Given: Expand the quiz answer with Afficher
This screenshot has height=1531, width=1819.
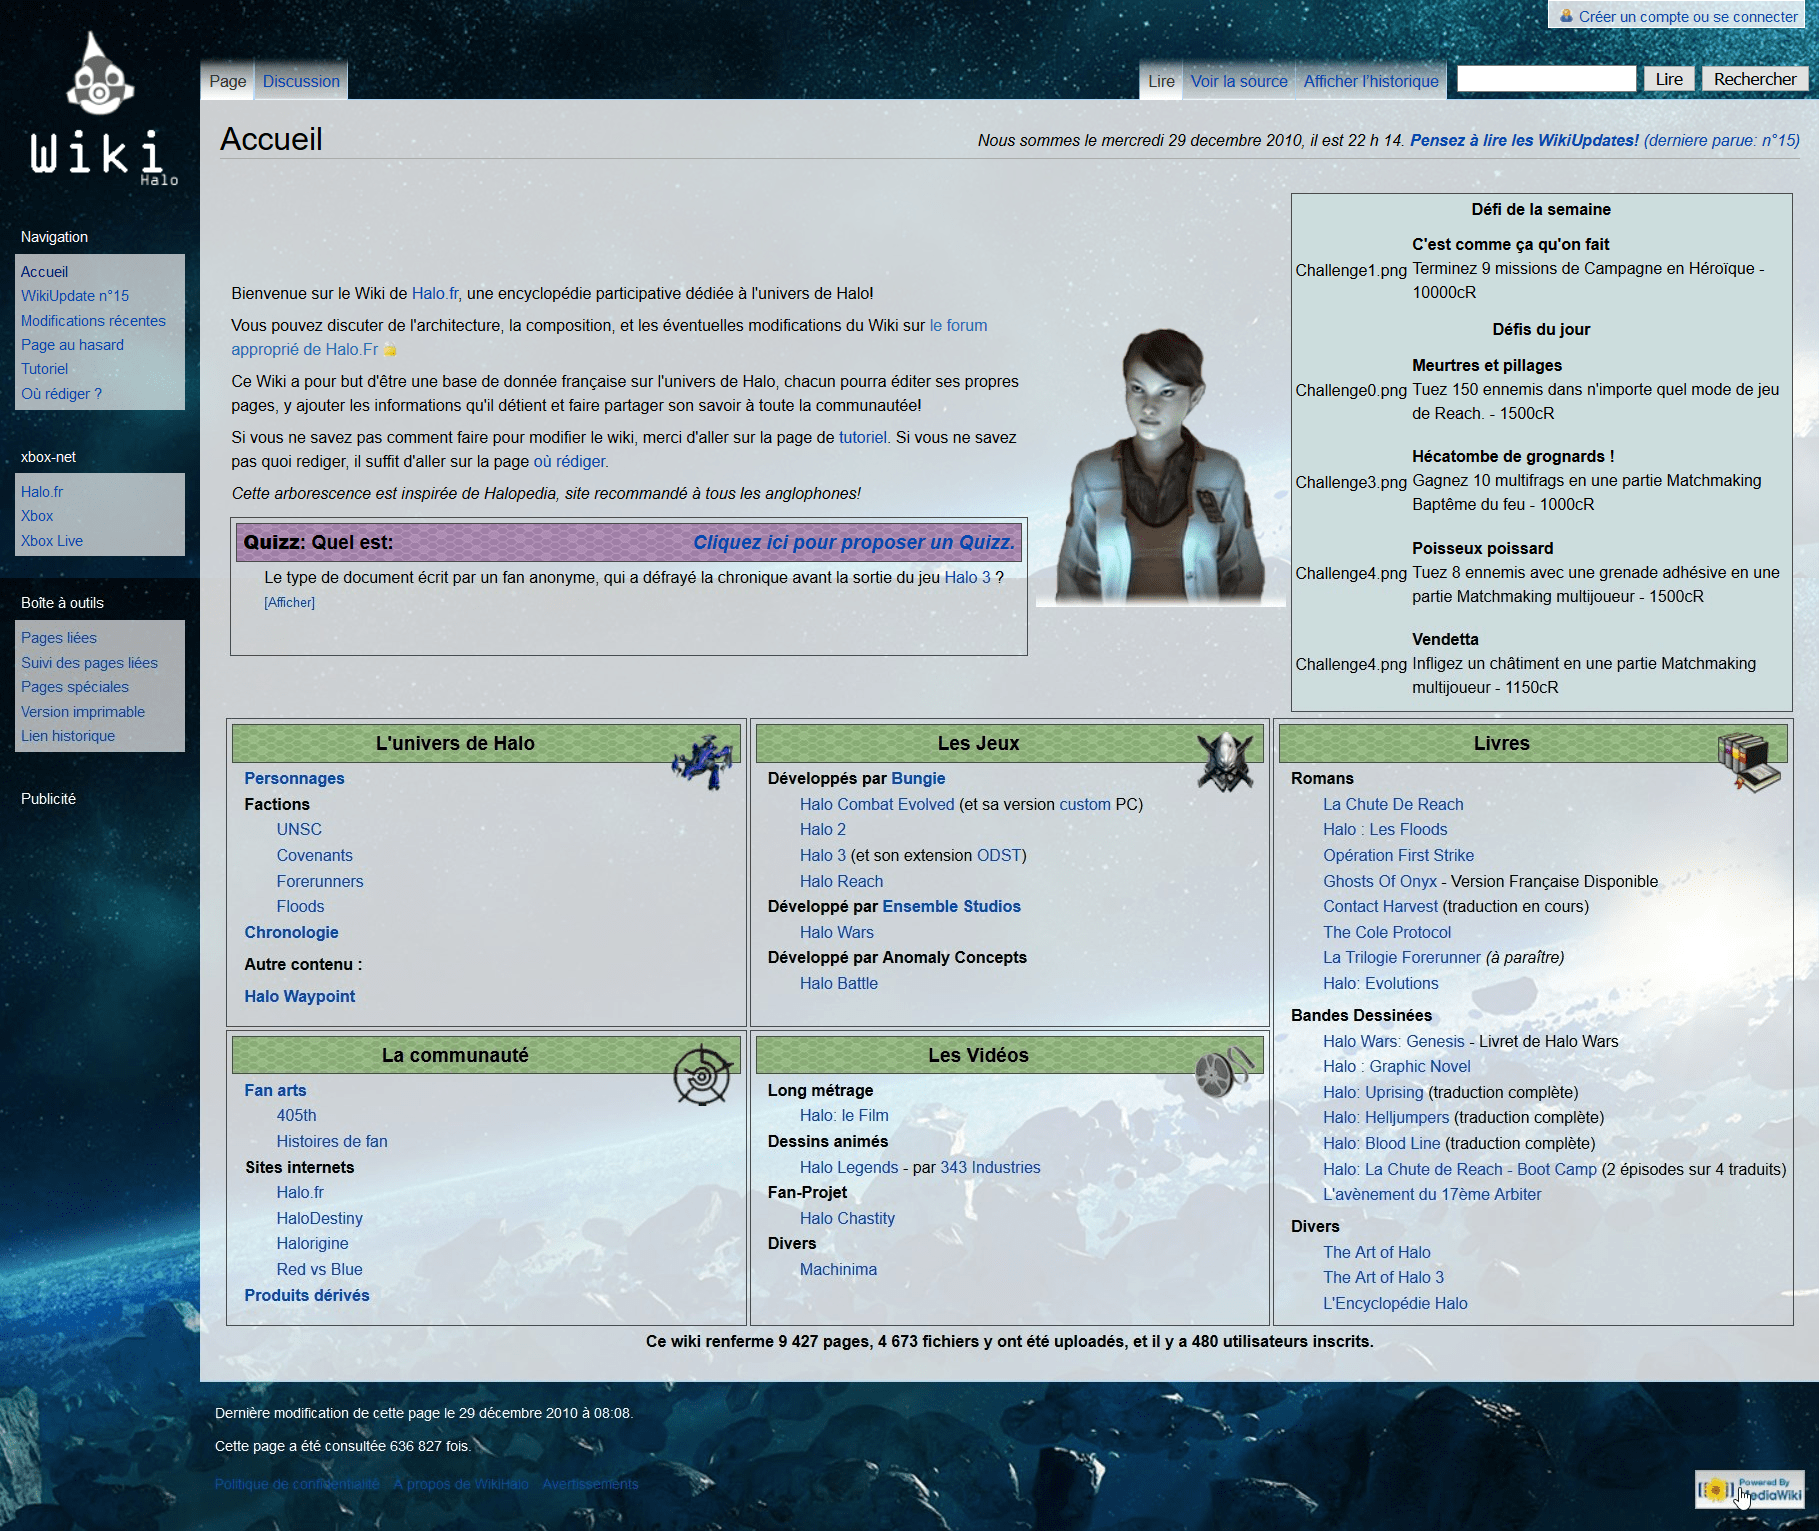Looking at the screenshot, I should (289, 603).
